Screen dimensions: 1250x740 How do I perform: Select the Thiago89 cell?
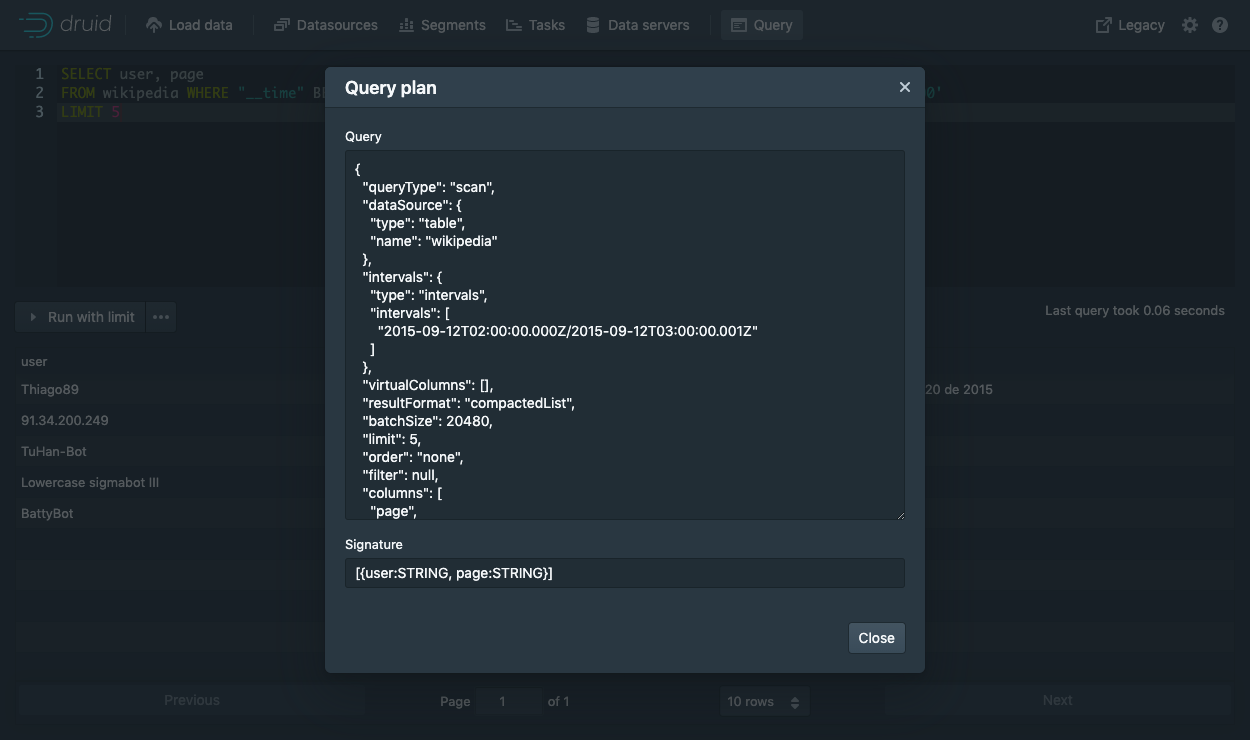pyautogui.click(x=50, y=389)
